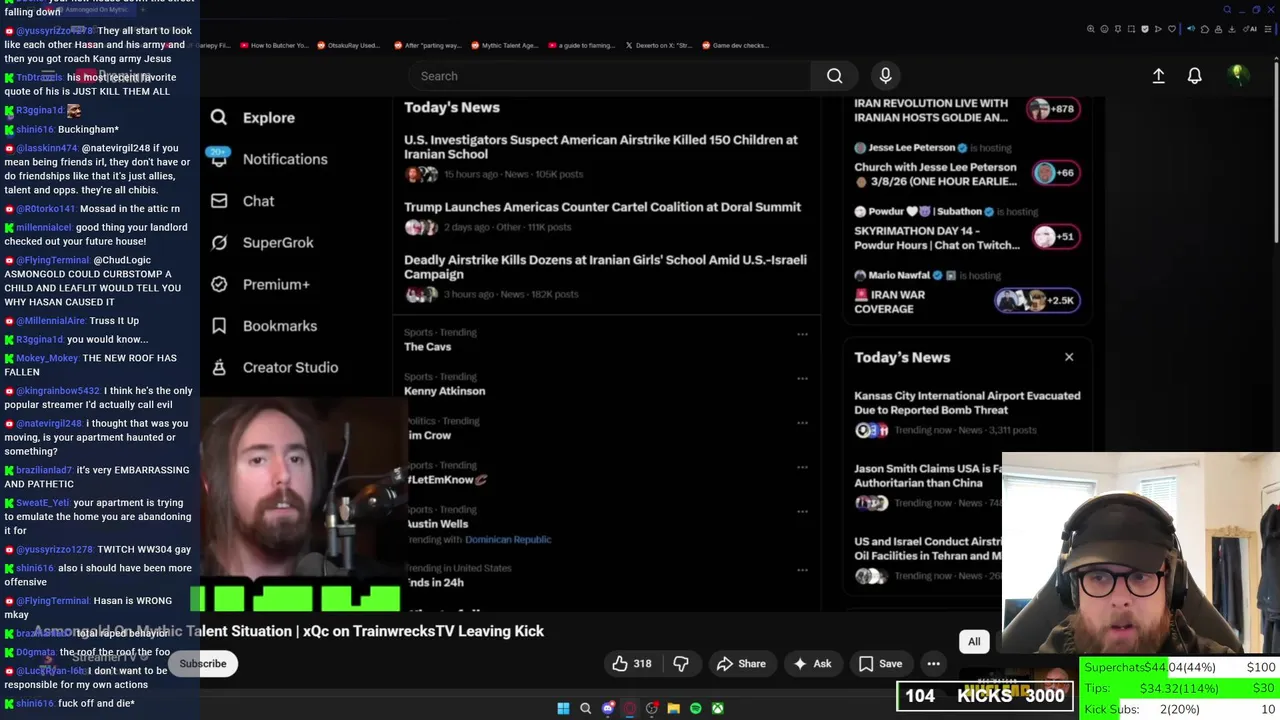Click the Dominican Republic trending link
The height and width of the screenshot is (720, 1280).
508,540
